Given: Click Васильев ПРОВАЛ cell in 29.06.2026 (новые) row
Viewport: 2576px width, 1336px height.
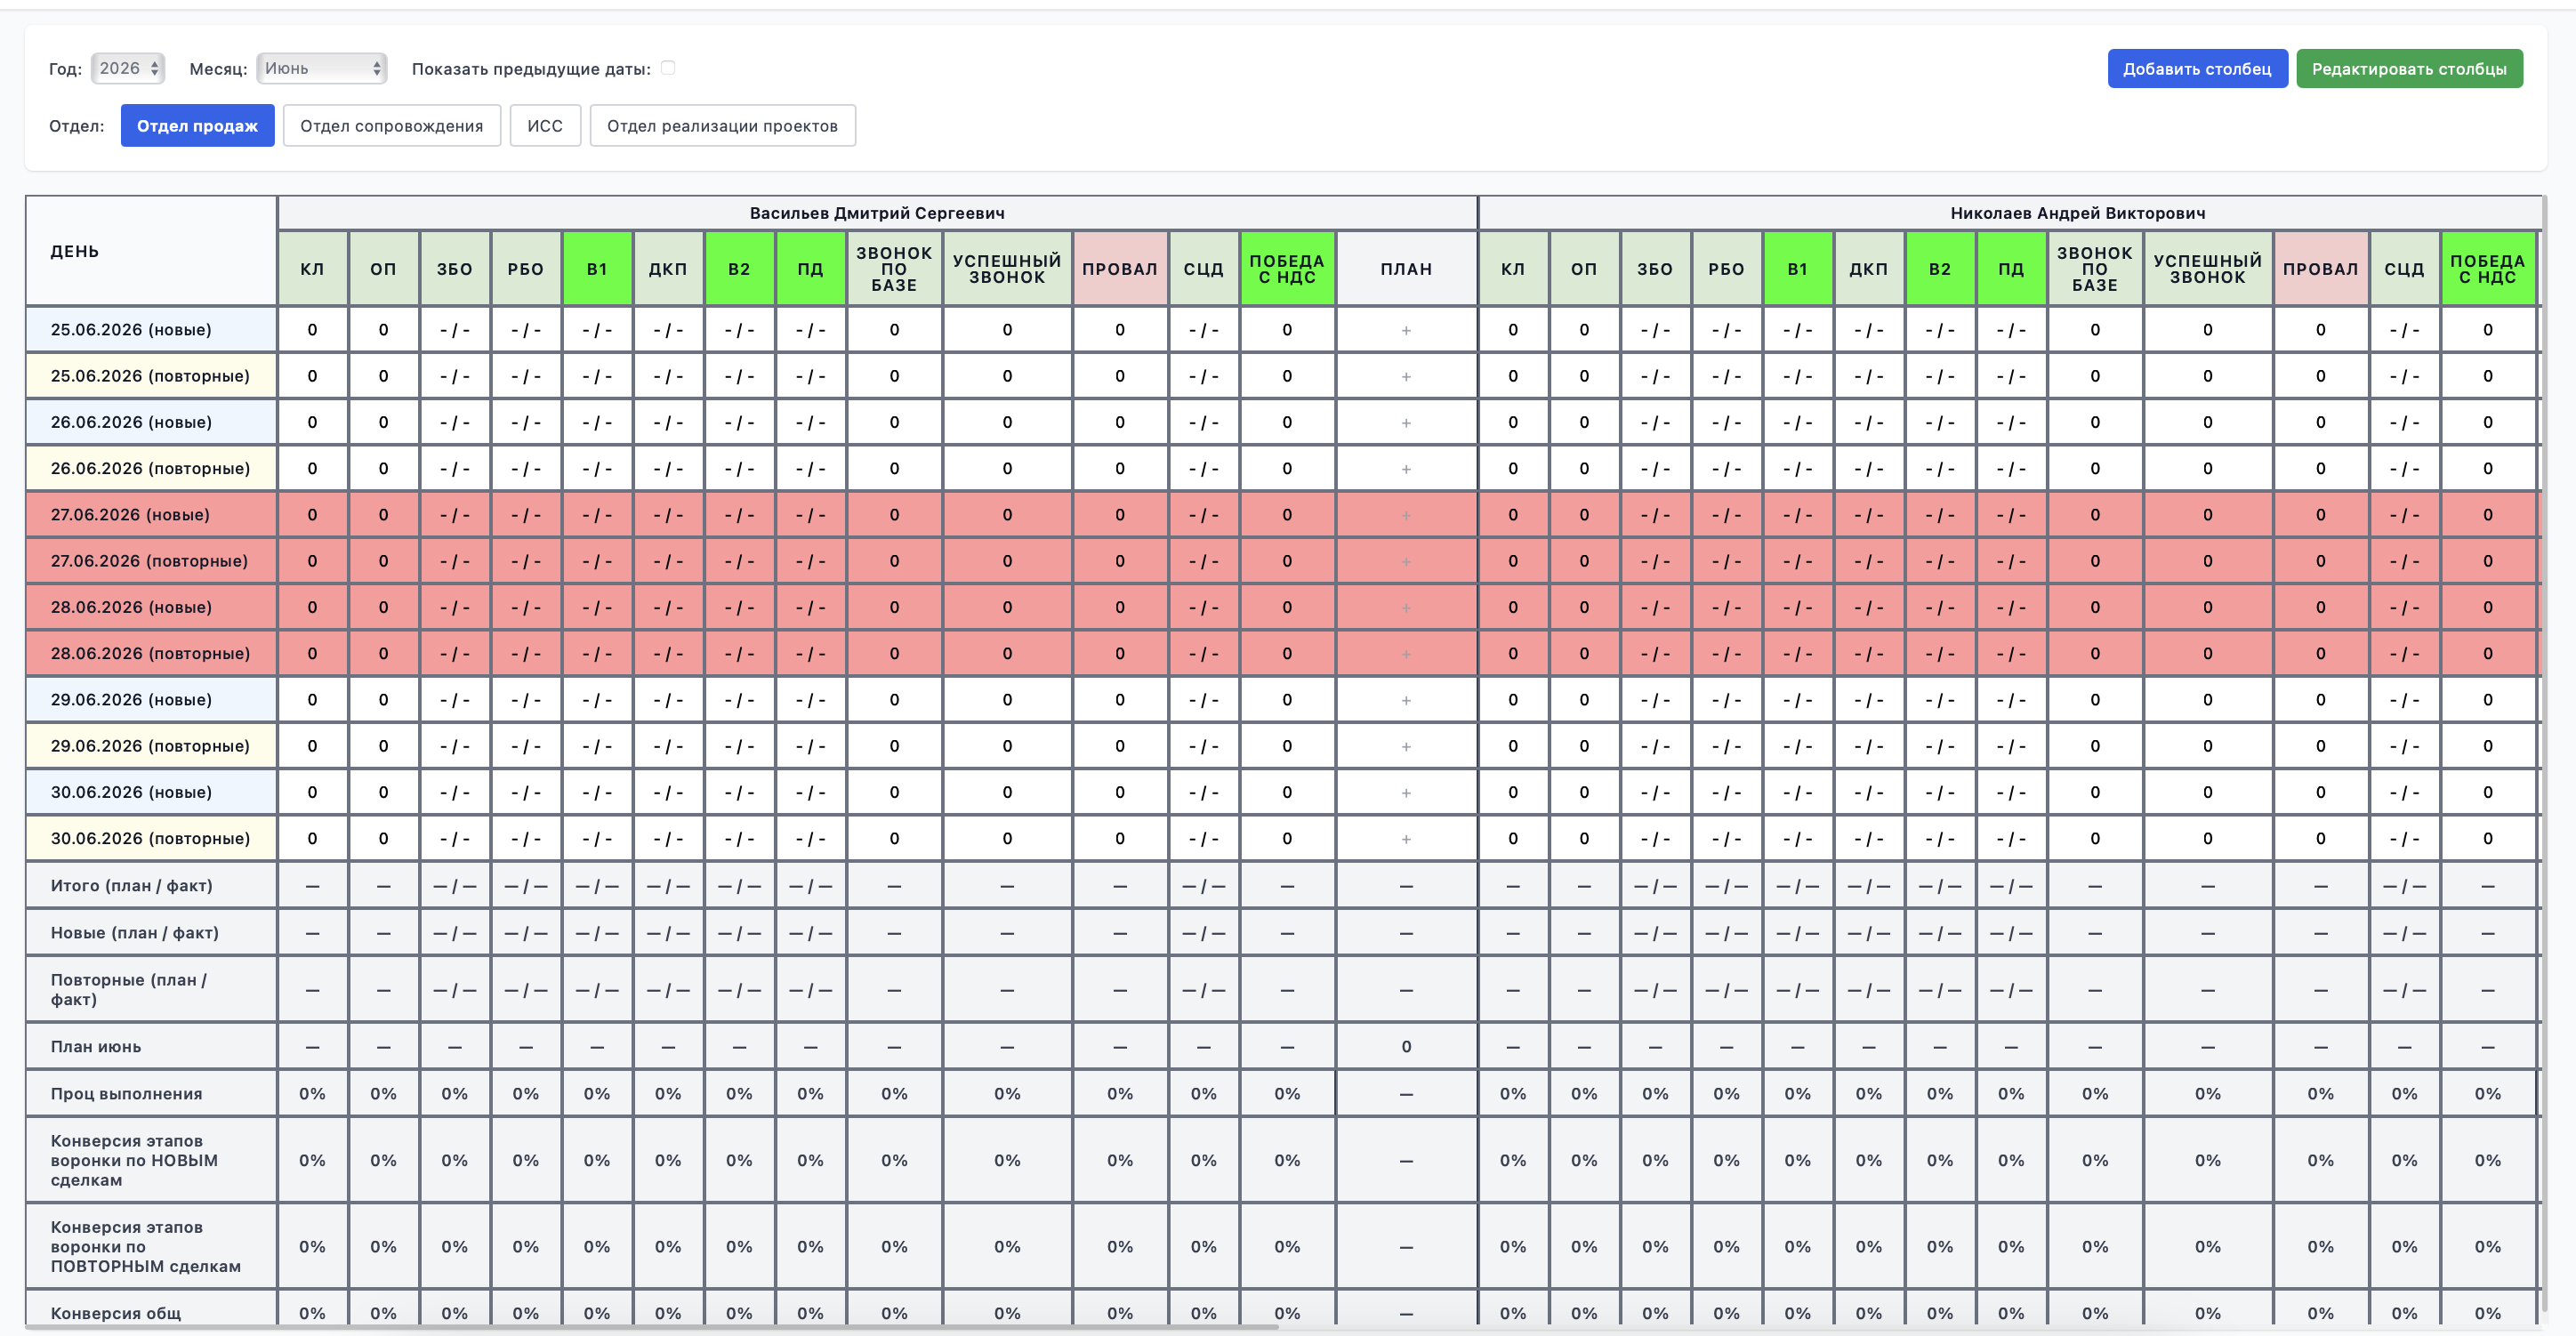Looking at the screenshot, I should (x=1120, y=700).
